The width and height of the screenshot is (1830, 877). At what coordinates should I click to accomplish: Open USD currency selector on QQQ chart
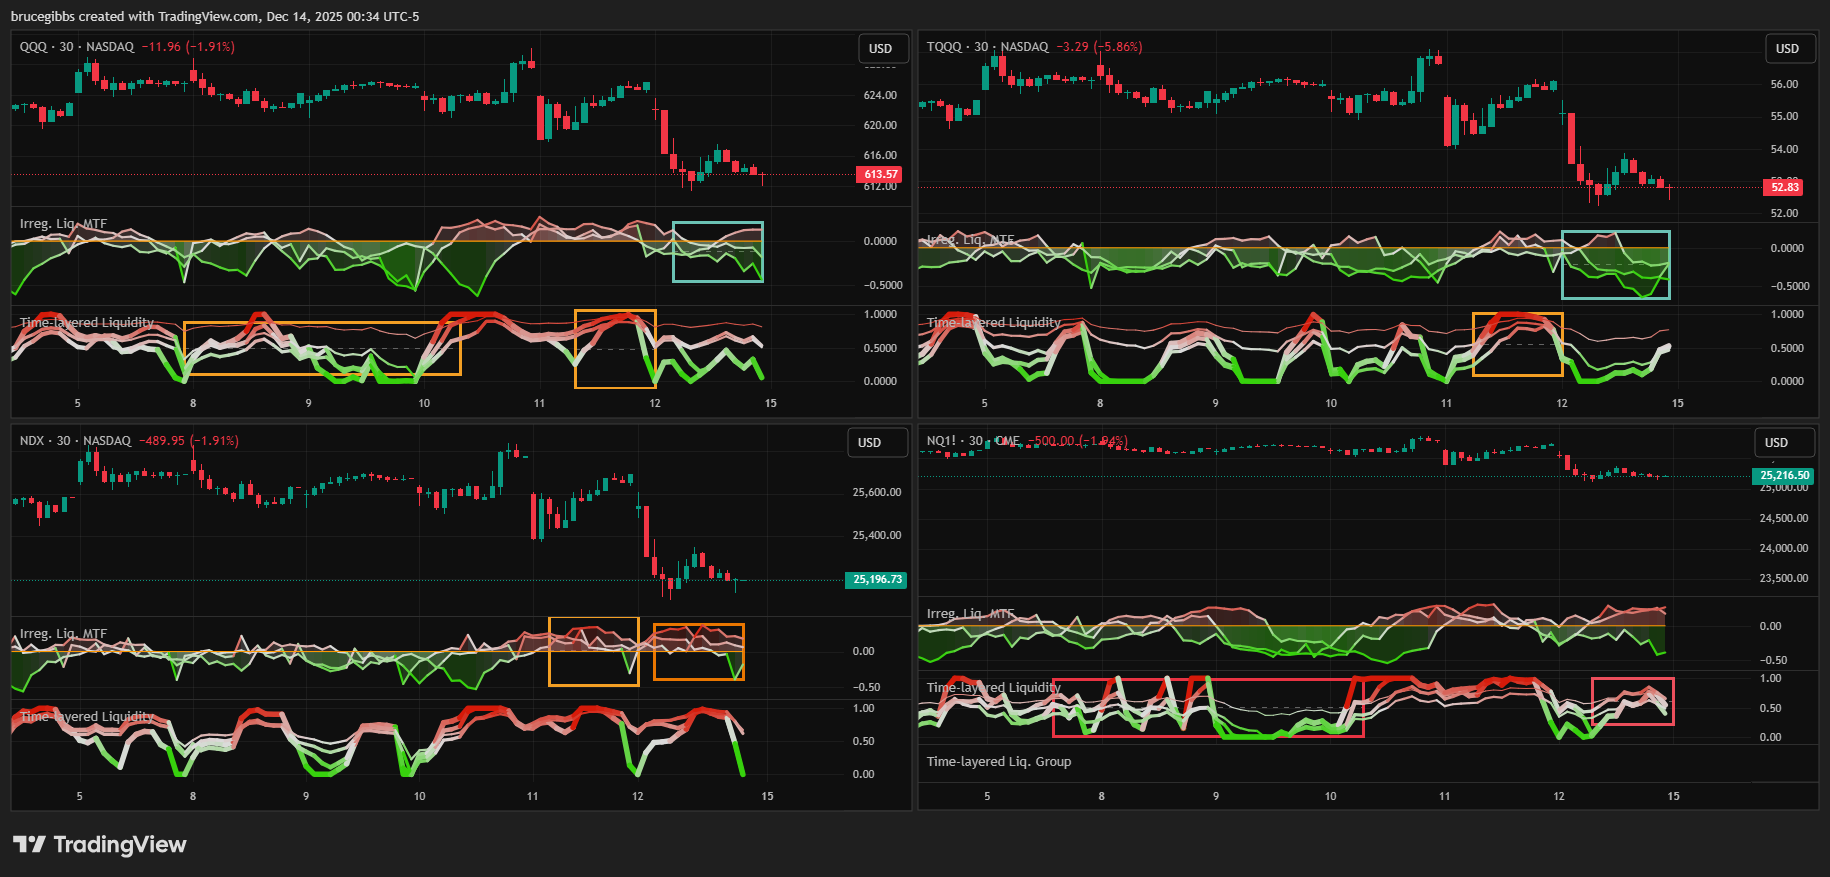[880, 49]
